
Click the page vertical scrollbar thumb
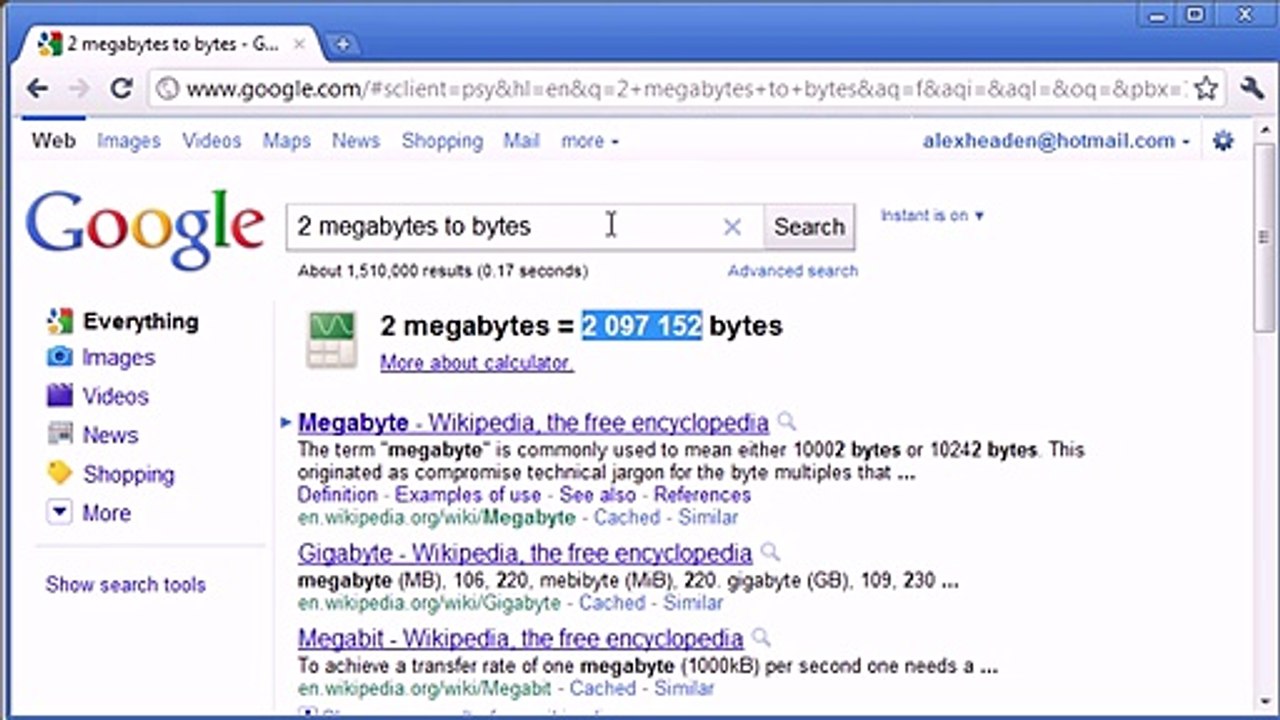(1264, 240)
